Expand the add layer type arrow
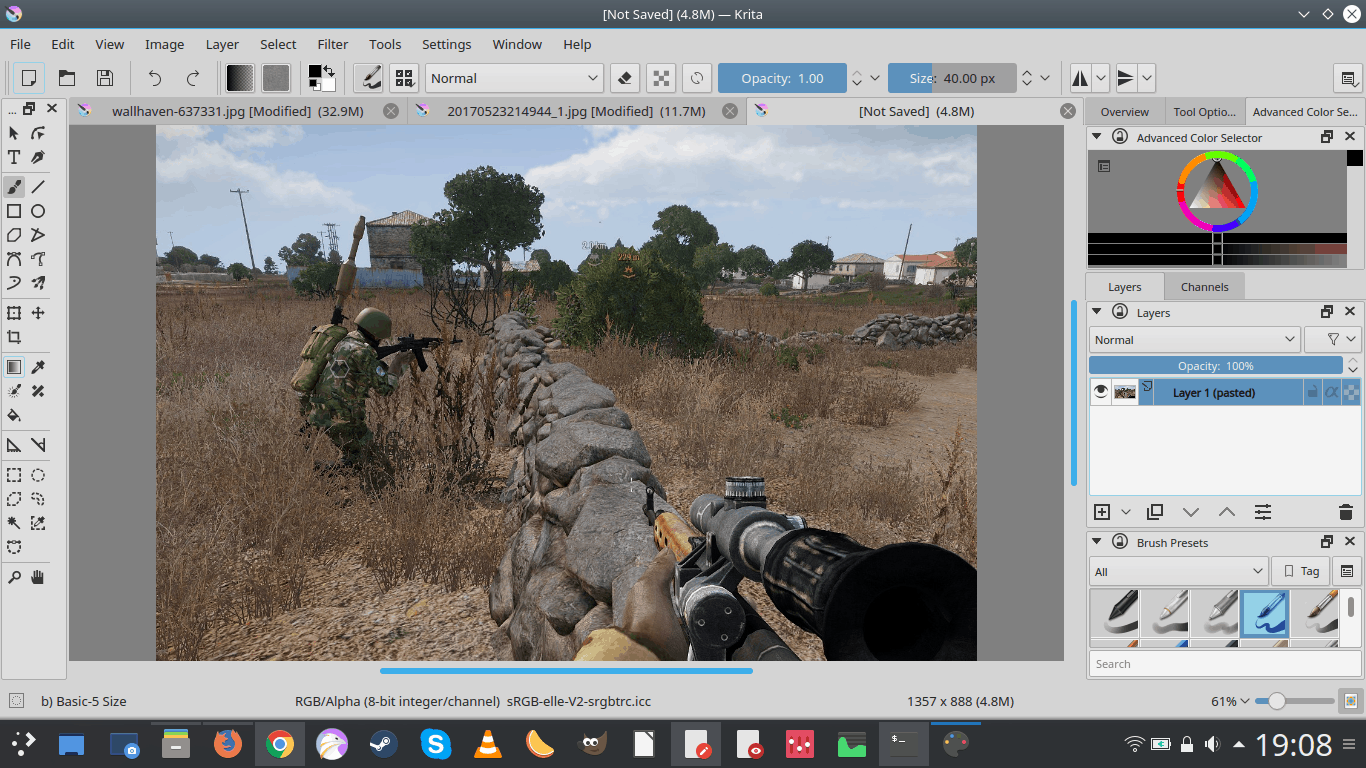Screen dimensions: 1366x768 (1125, 512)
